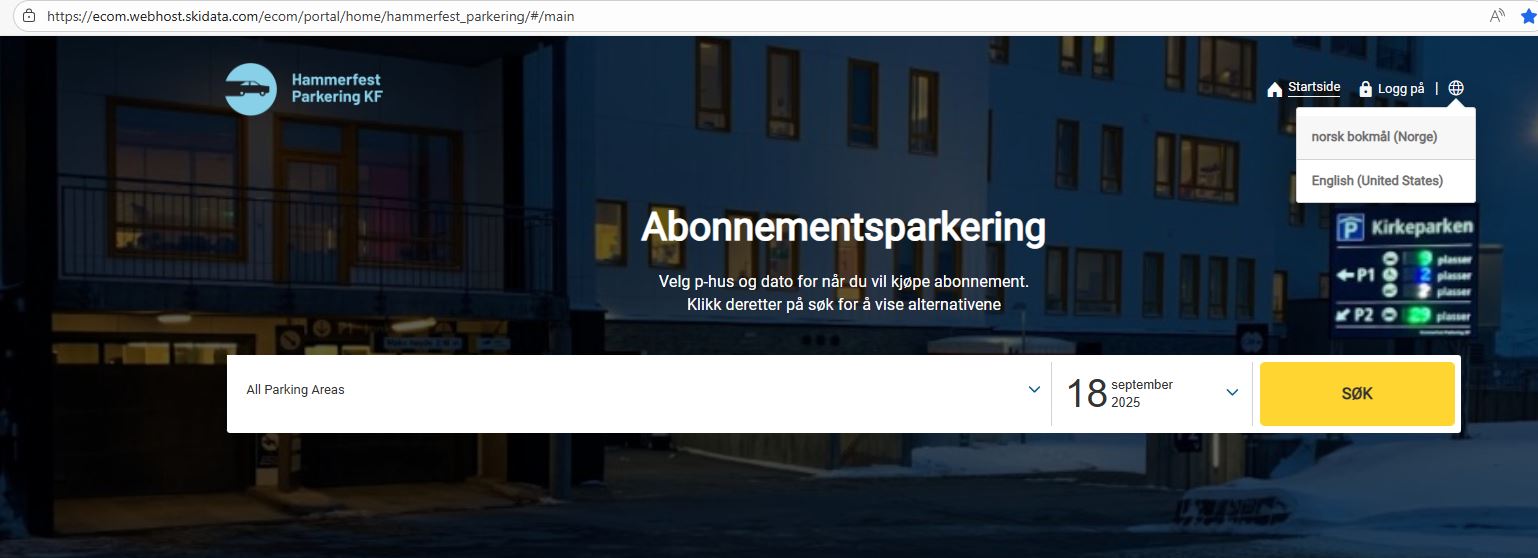Open the All Parking Areas dropdown
The image size is (1538, 558).
click(x=639, y=390)
